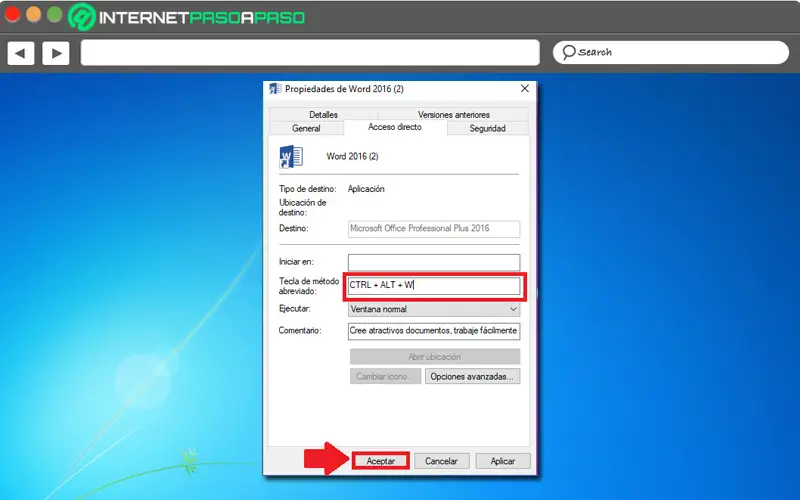Click the Search input field
Screen dimensions: 800x500
[671, 52]
